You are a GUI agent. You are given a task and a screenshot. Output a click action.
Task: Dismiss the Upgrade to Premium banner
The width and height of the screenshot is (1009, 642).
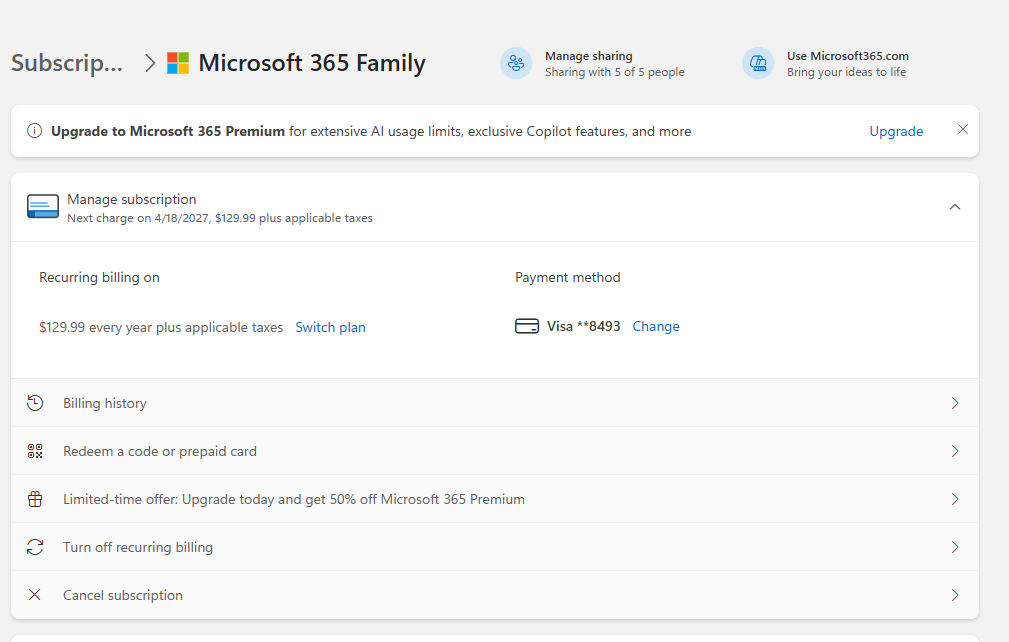click(963, 129)
